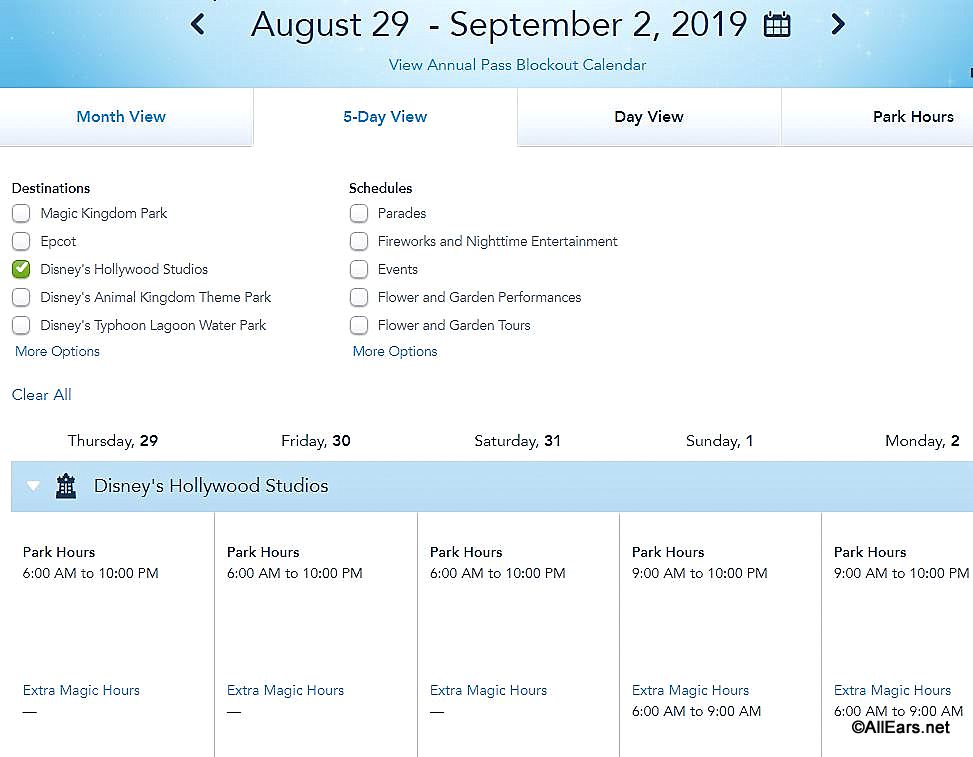The height and width of the screenshot is (757, 973).
Task: Open the calendar date picker icon
Action: pyautogui.click(x=777, y=25)
